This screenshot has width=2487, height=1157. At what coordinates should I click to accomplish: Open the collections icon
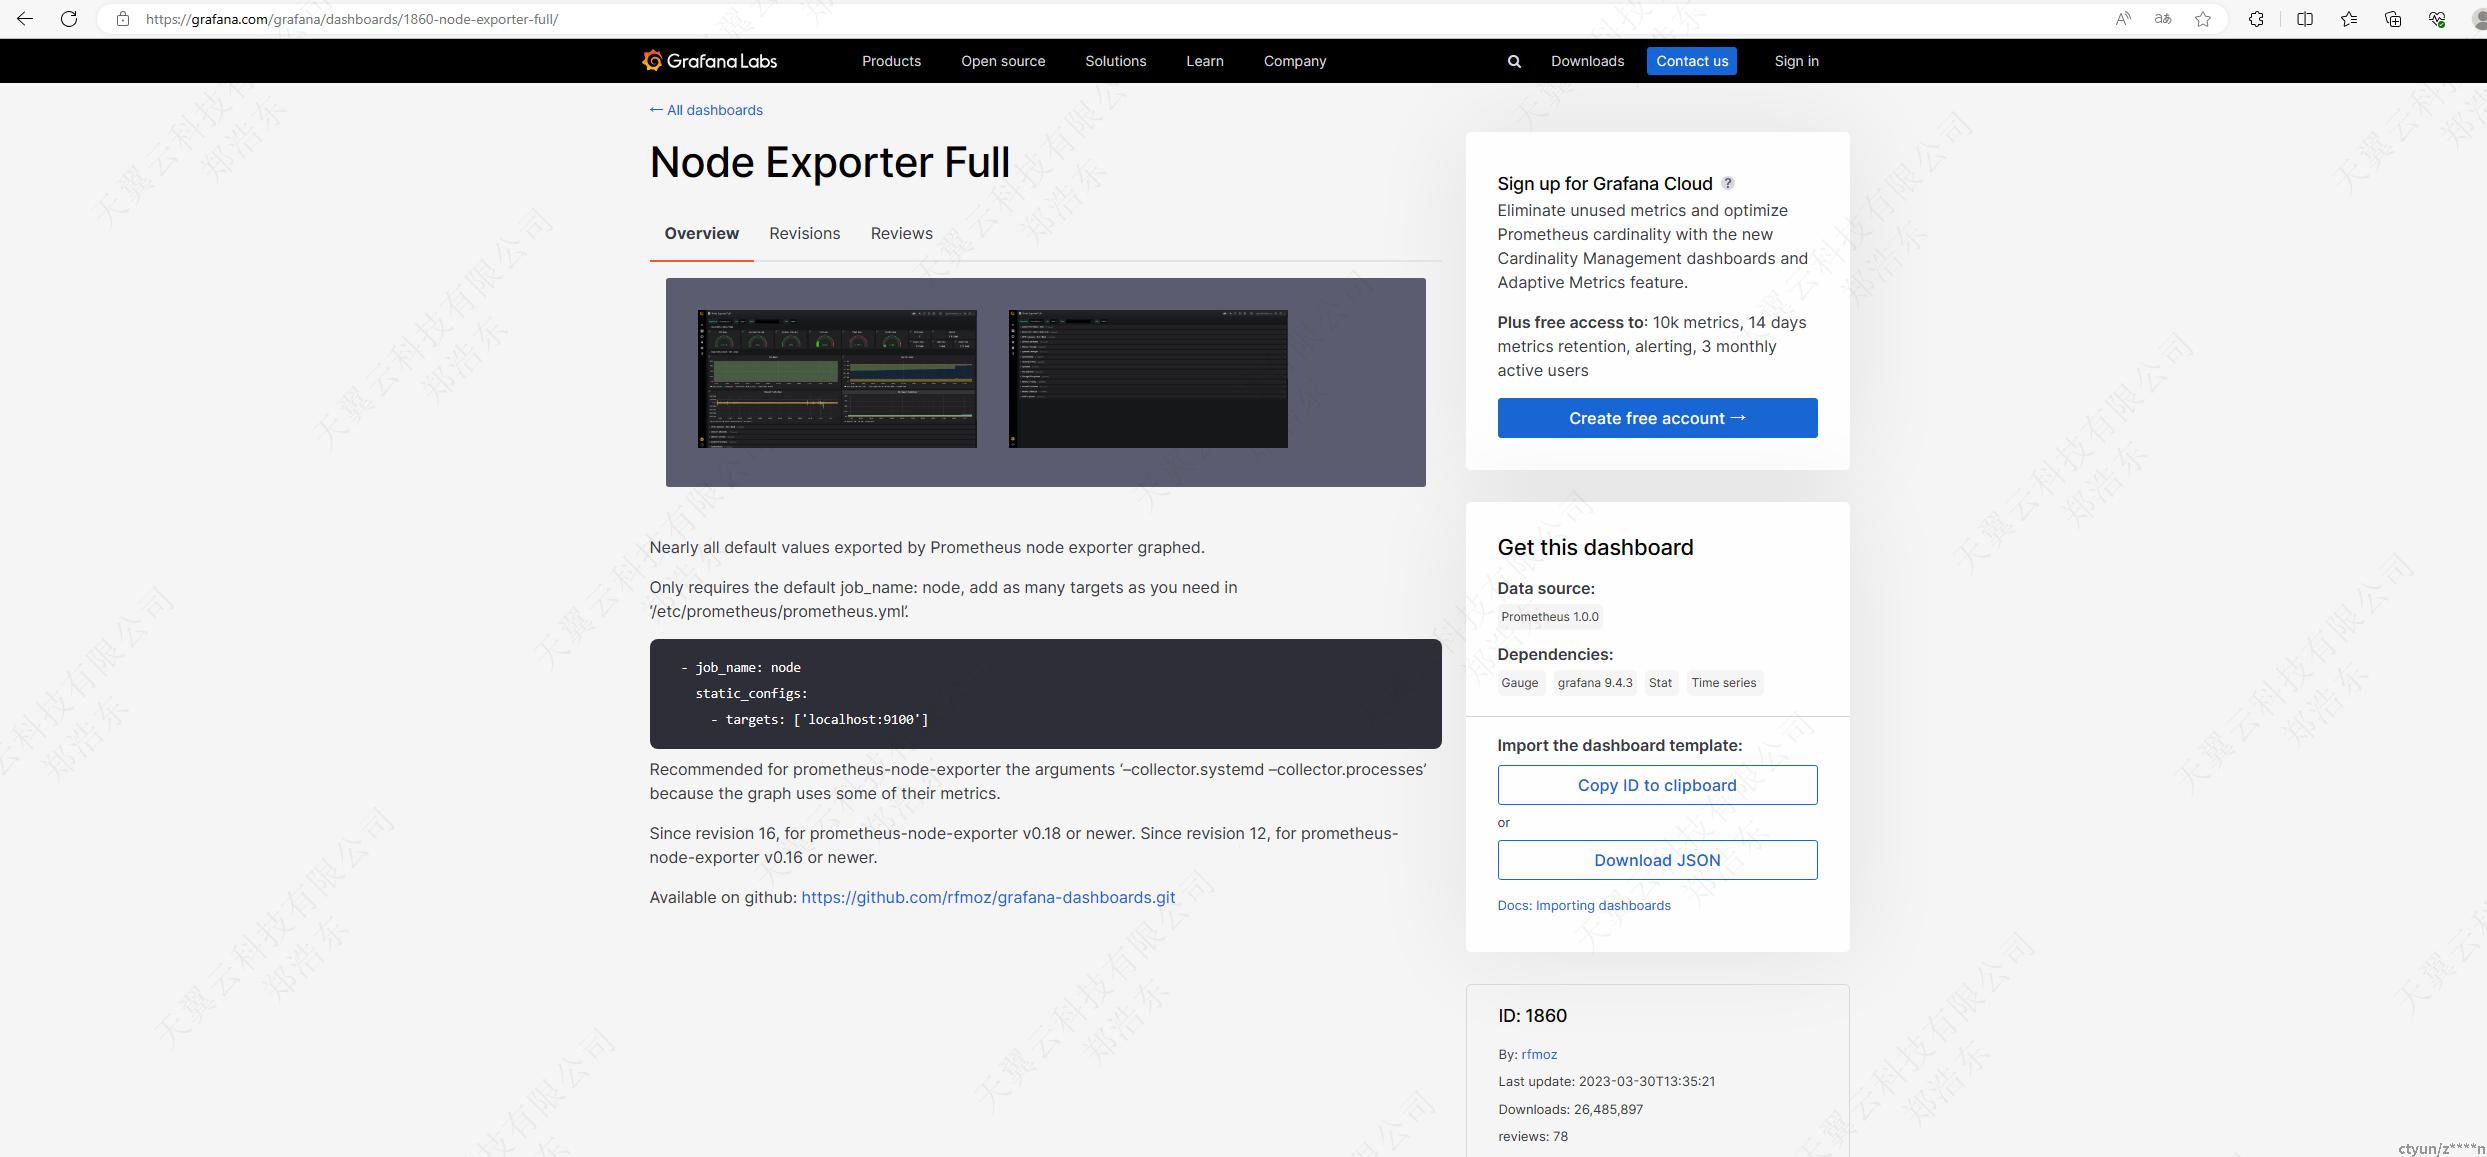[2393, 19]
